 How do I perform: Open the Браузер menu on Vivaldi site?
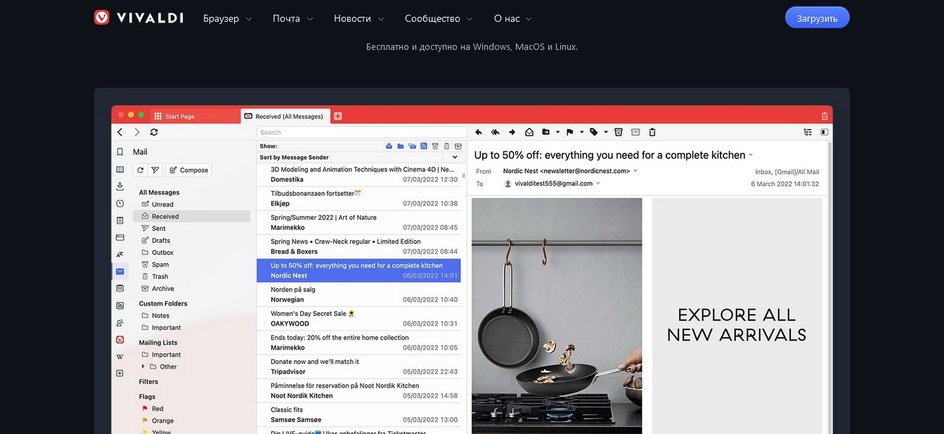point(228,19)
